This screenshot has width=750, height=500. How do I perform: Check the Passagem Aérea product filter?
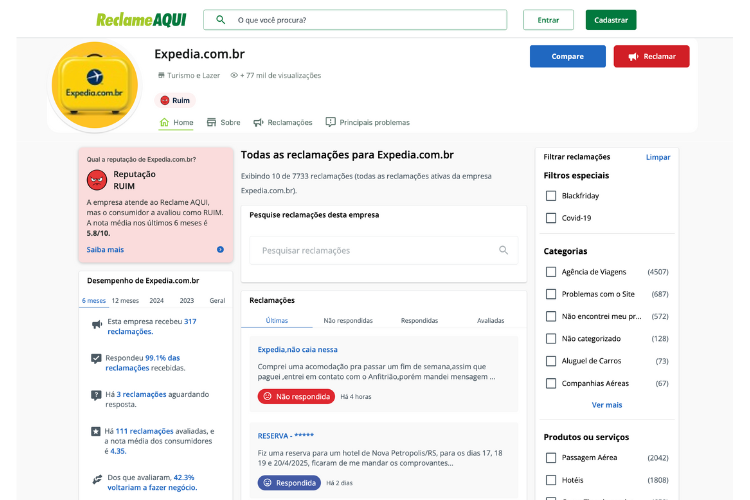pyautogui.click(x=551, y=458)
